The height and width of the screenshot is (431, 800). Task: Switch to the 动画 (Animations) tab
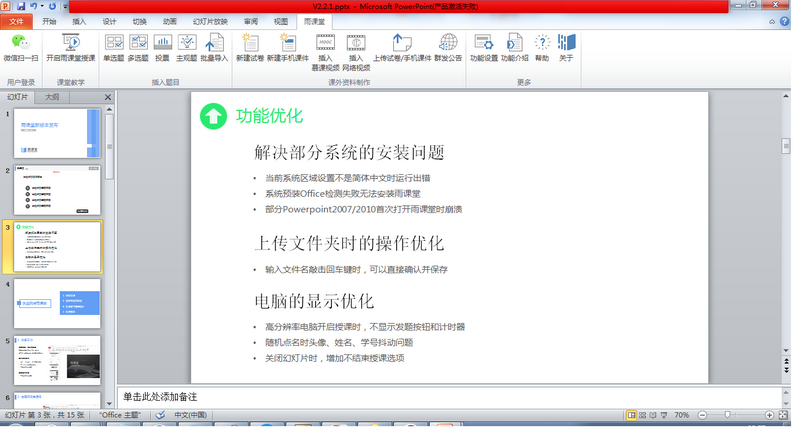[169, 21]
